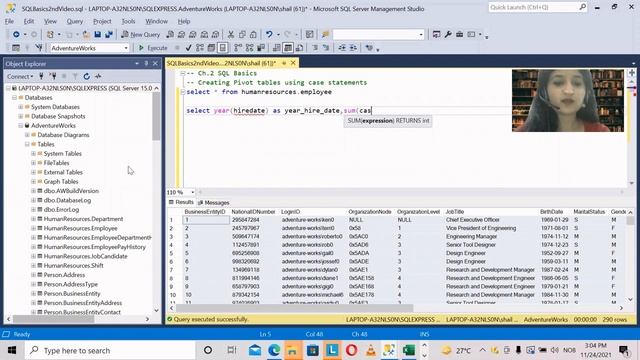This screenshot has height=360, width=640.
Task: Click the Copy icon in toolbar
Action: click(x=242, y=35)
